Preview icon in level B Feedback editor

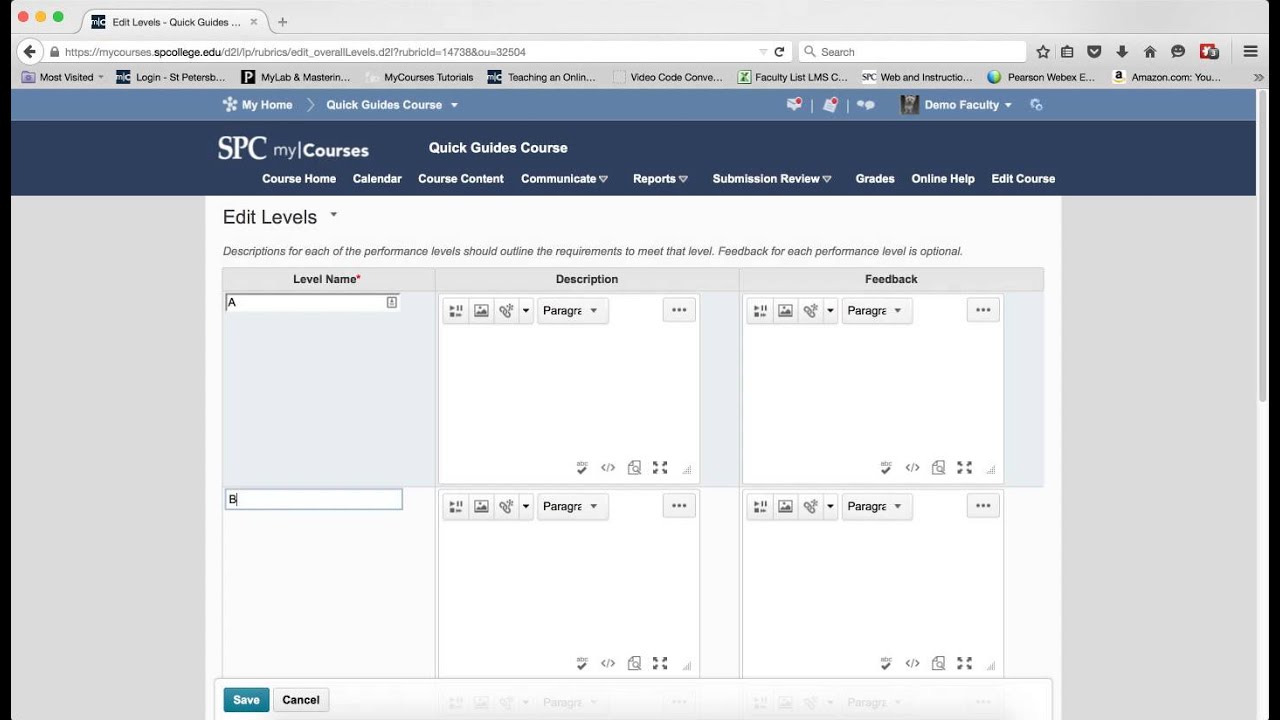938,663
